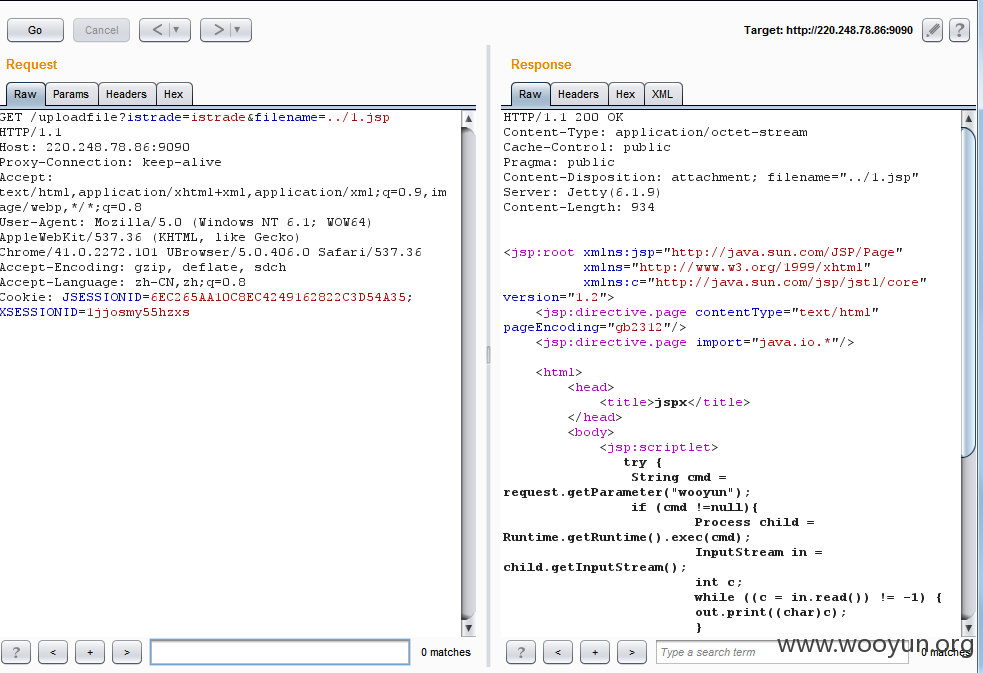Focus the request search input field
983x673 pixels.
tap(280, 652)
